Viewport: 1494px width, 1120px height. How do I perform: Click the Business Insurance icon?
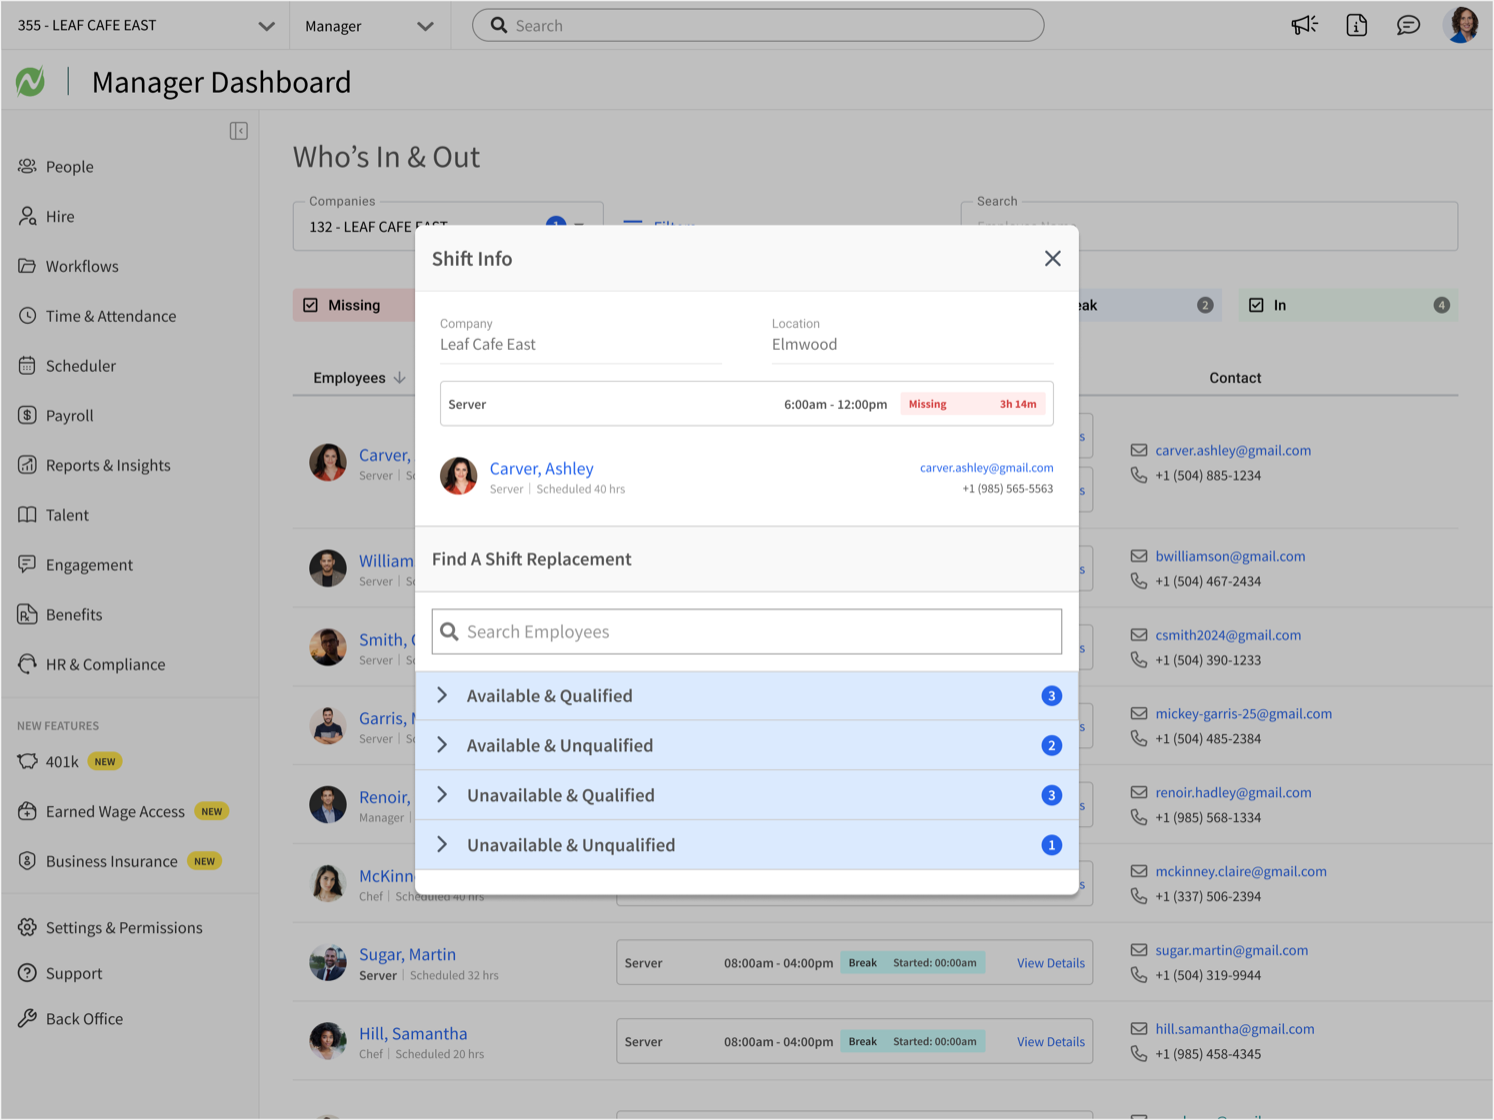(x=27, y=861)
